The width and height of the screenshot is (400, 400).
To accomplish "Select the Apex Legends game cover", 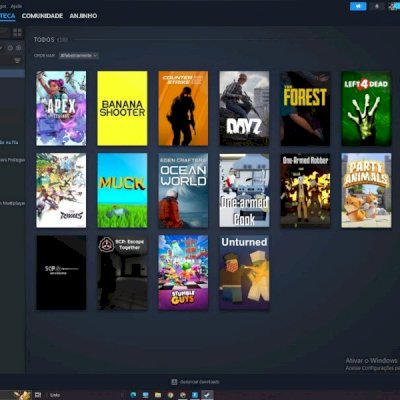I will point(61,108).
